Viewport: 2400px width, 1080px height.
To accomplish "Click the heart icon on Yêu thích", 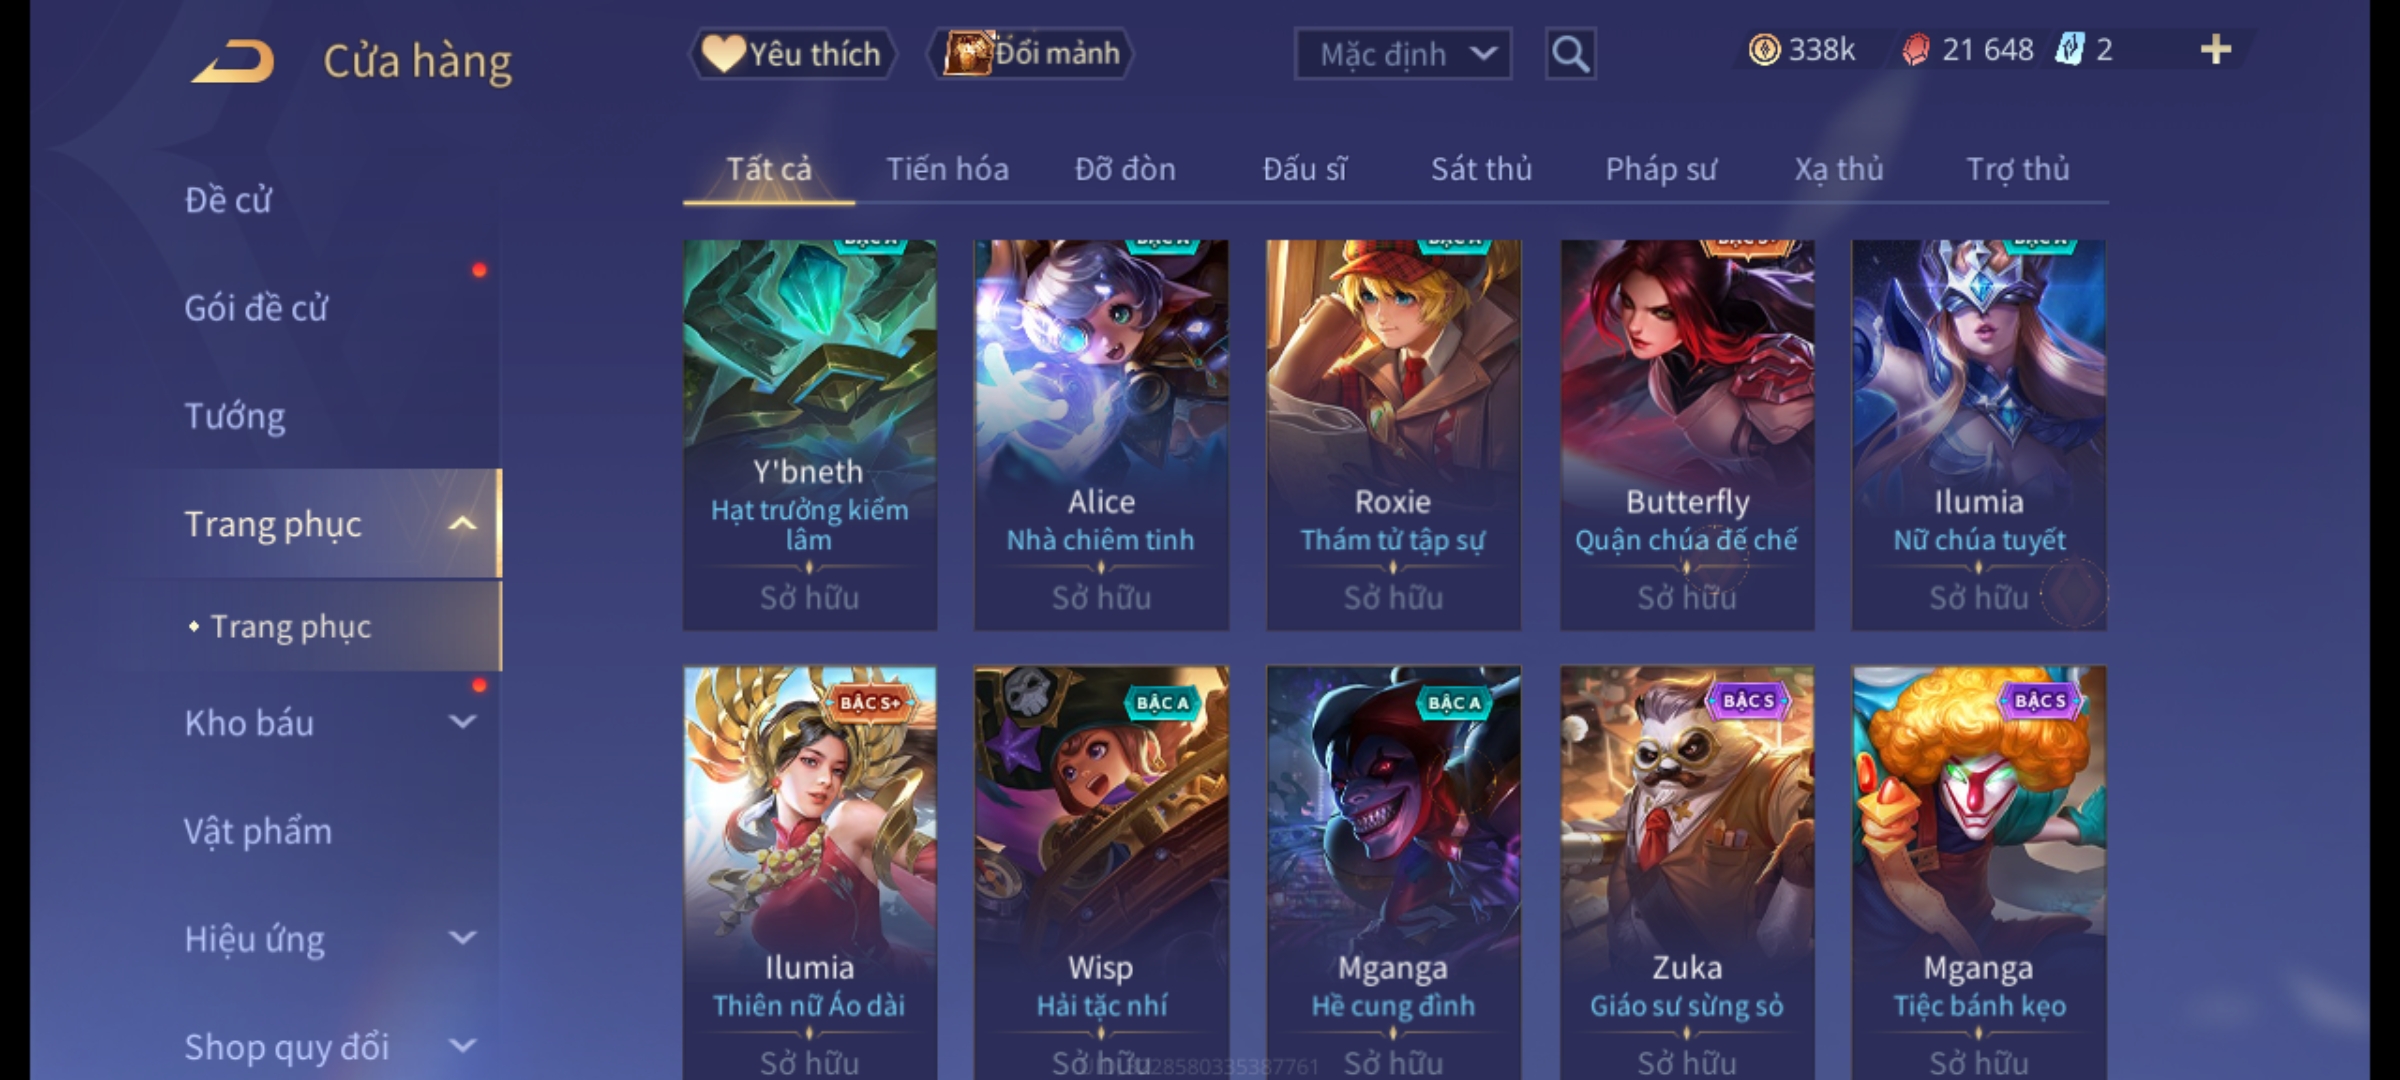I will click(x=722, y=53).
